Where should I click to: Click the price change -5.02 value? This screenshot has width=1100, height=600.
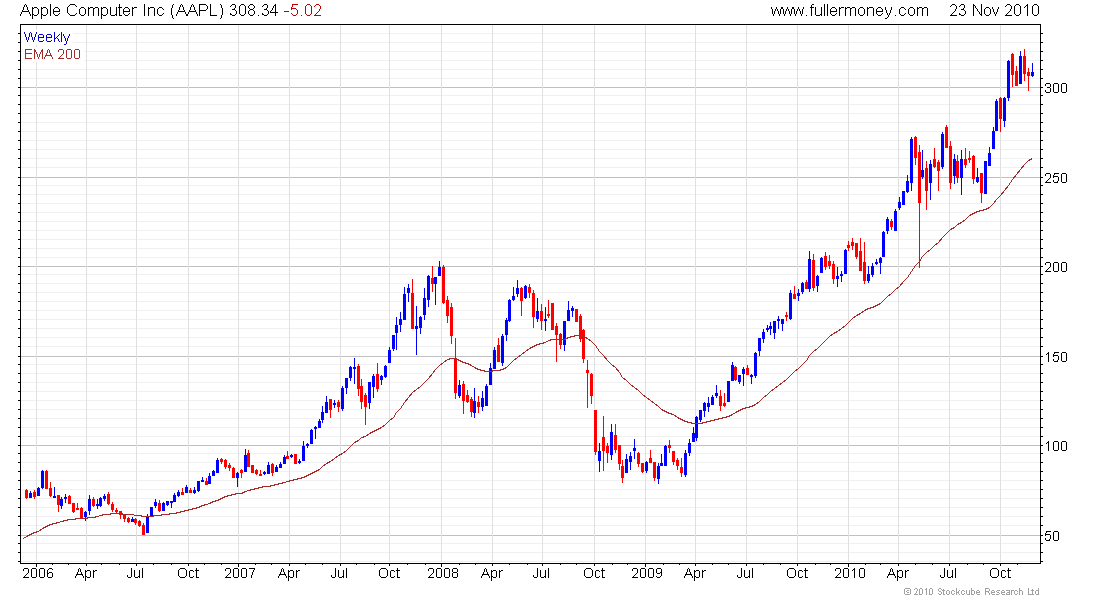(x=302, y=11)
